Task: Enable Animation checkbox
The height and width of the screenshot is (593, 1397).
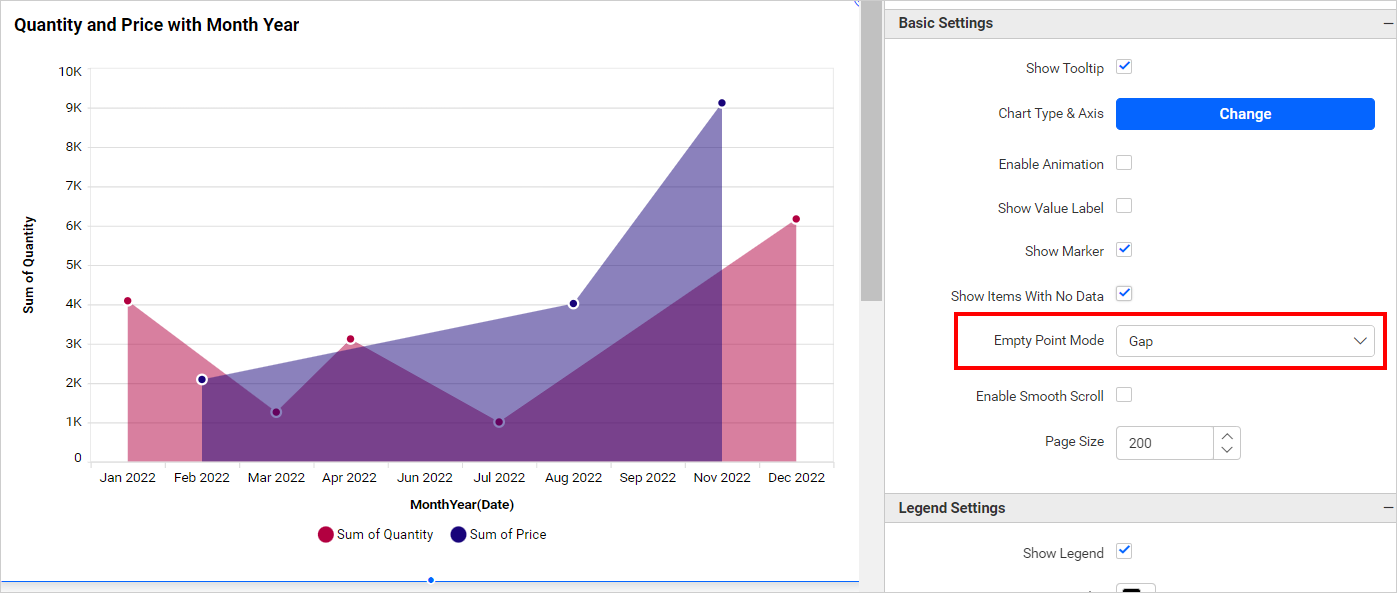Action: [x=1124, y=163]
